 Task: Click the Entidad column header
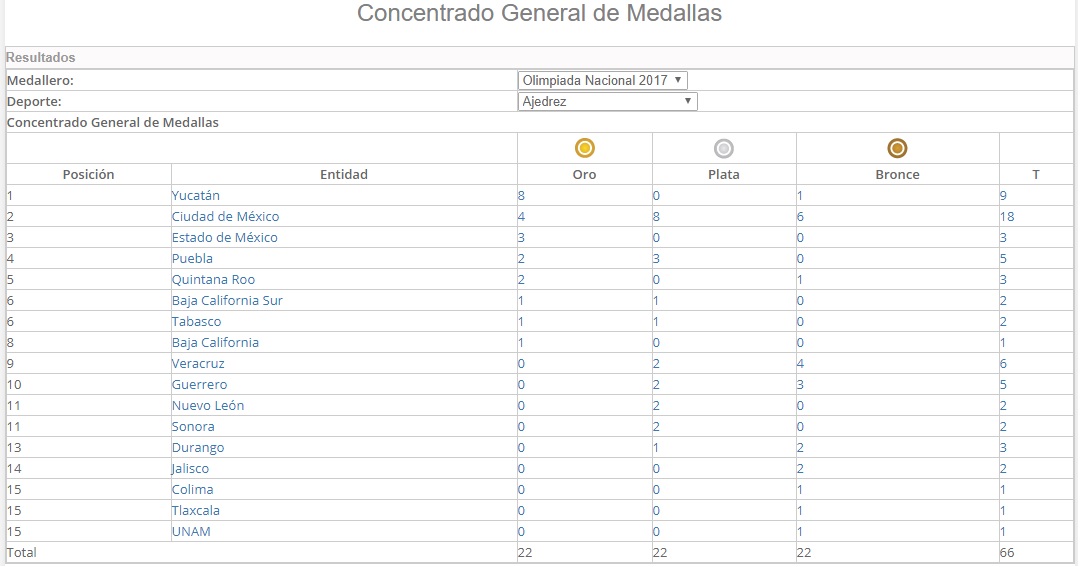click(x=344, y=174)
